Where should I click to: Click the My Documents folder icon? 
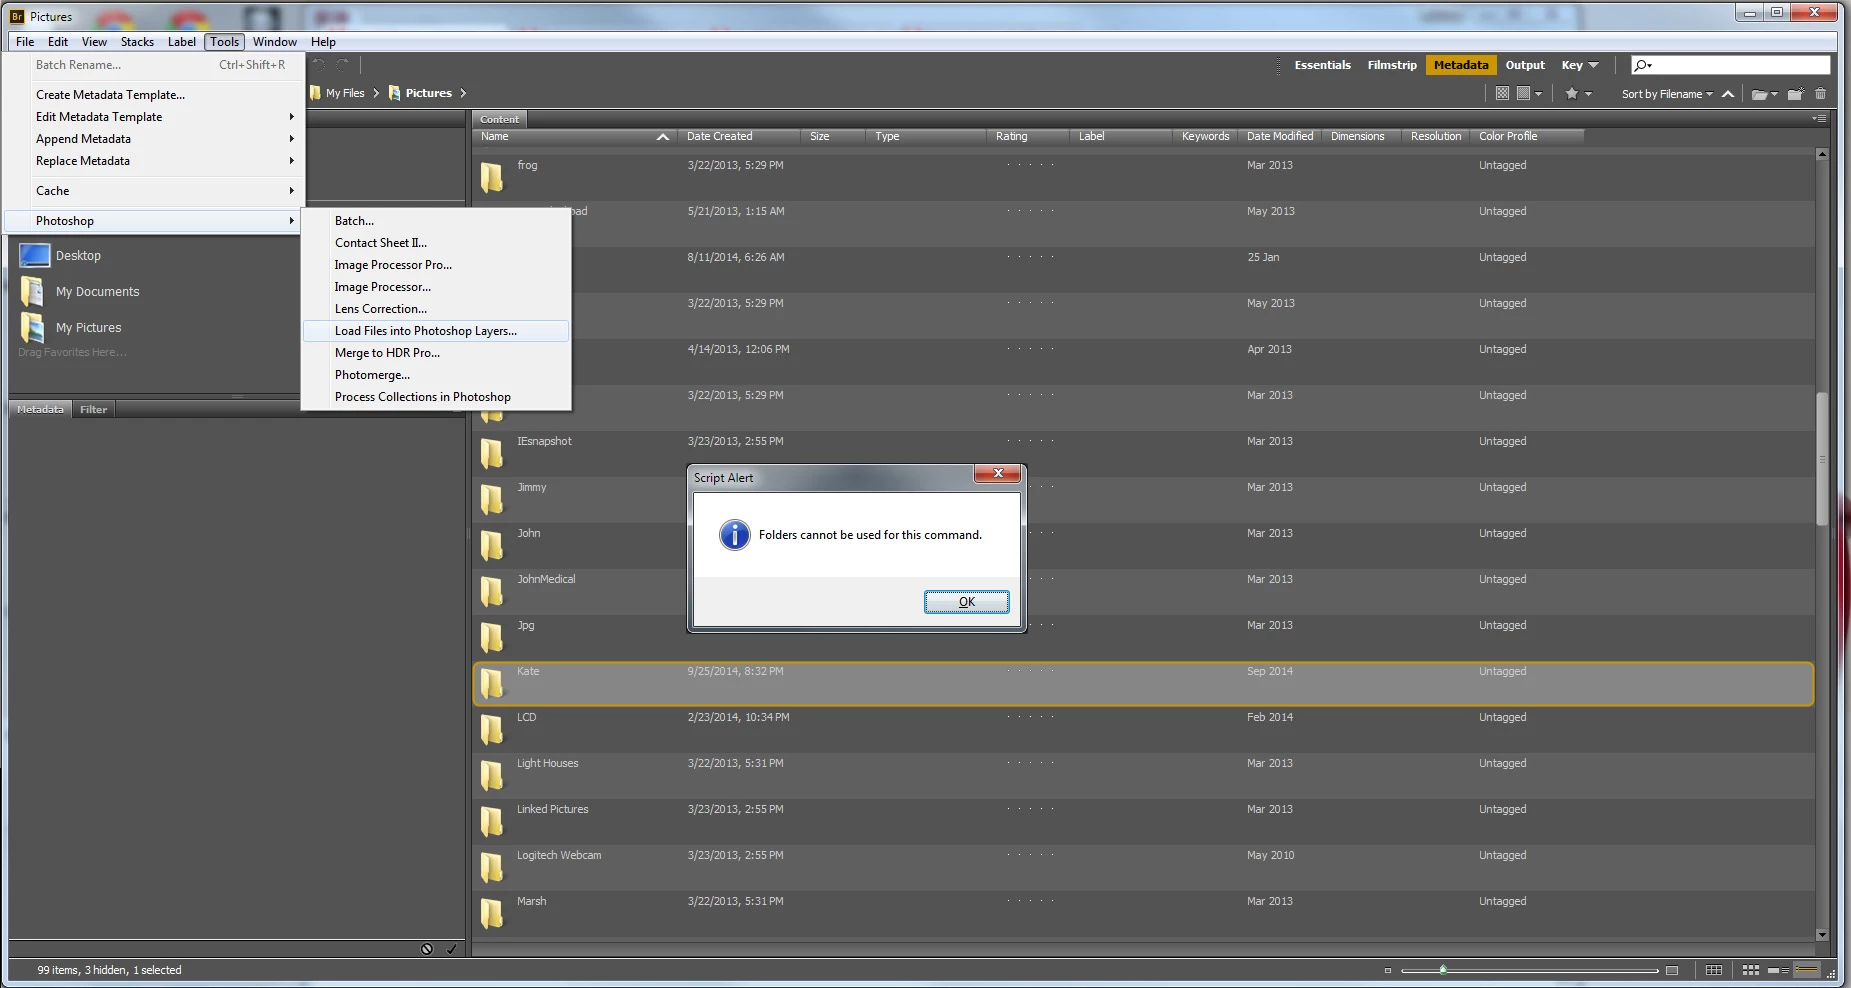(33, 291)
